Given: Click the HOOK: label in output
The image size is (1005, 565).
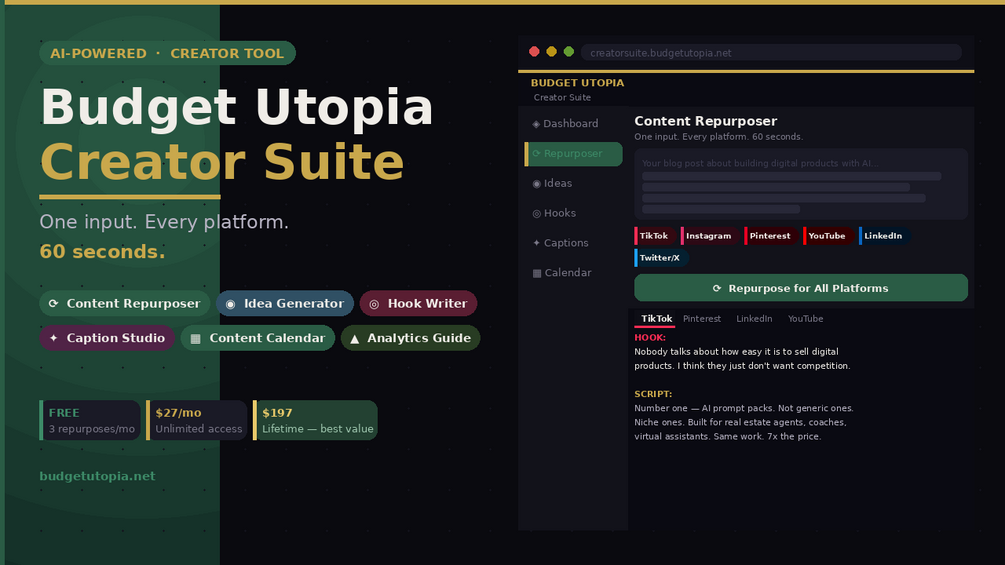Looking at the screenshot, I should pyautogui.click(x=650, y=338).
